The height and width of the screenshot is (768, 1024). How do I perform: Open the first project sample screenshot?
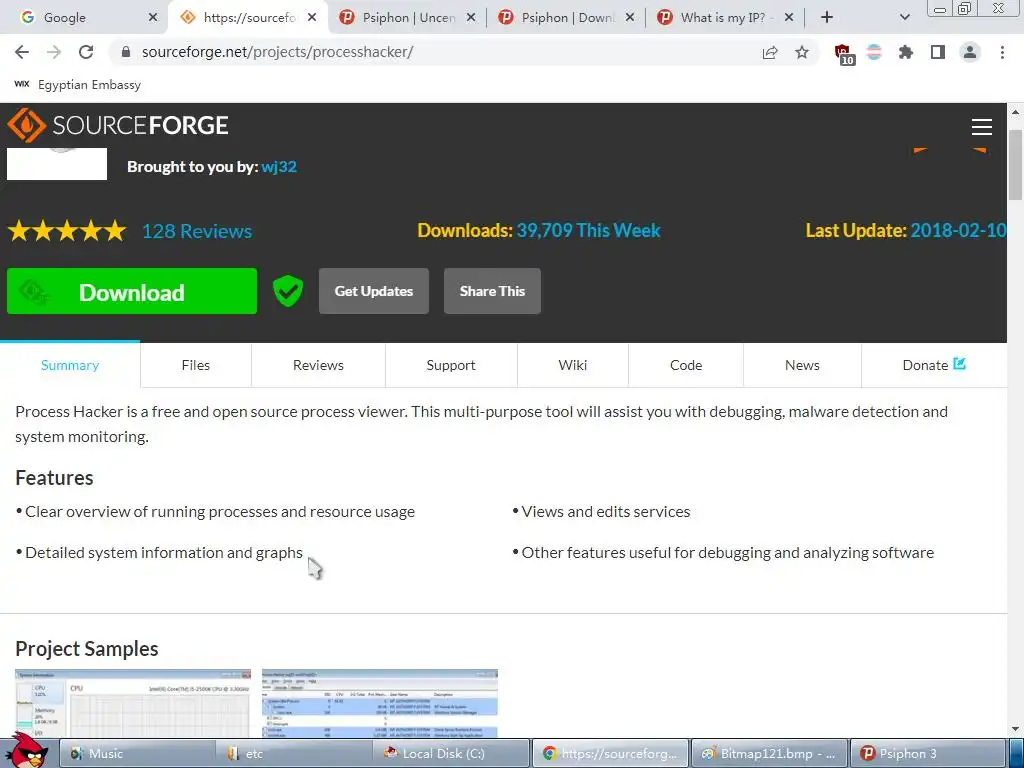(x=133, y=703)
